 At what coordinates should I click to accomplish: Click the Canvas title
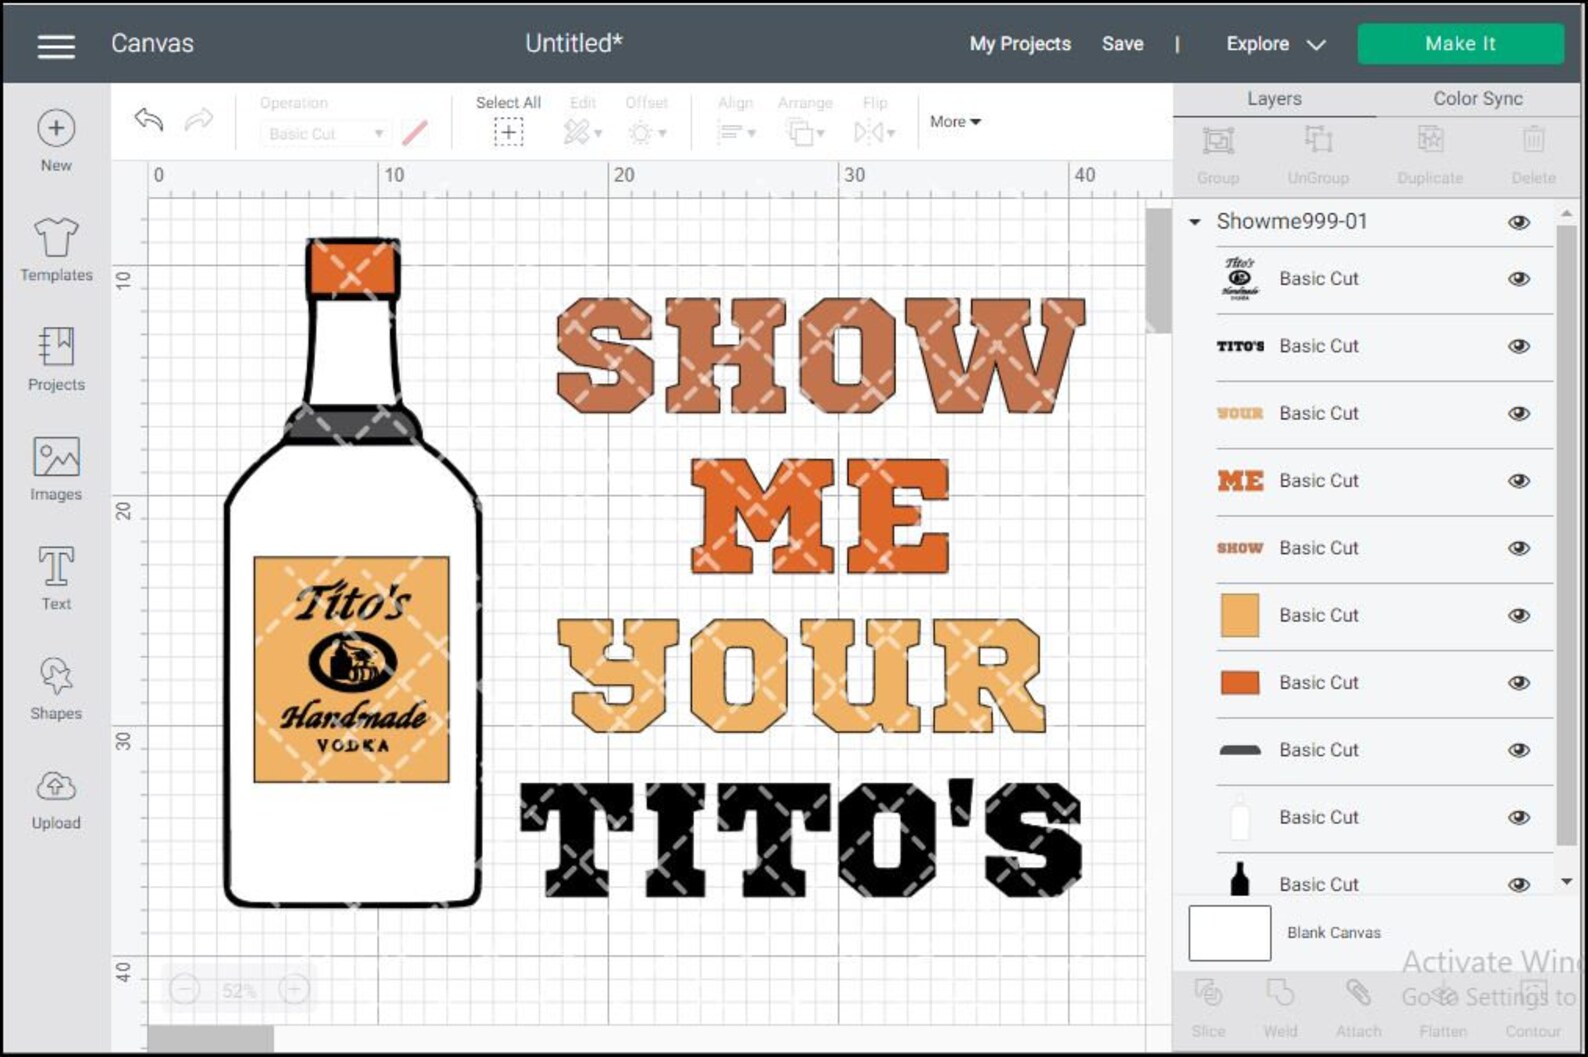(x=152, y=44)
